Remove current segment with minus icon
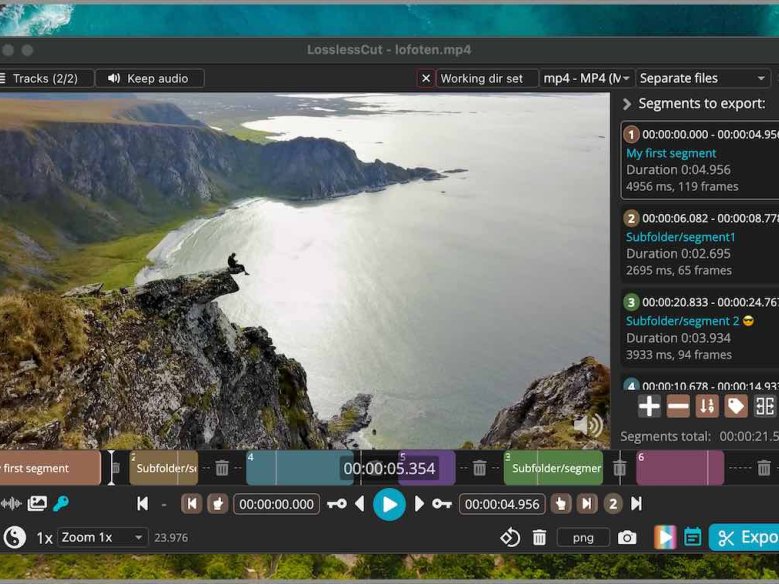779x584 pixels. coord(678,406)
